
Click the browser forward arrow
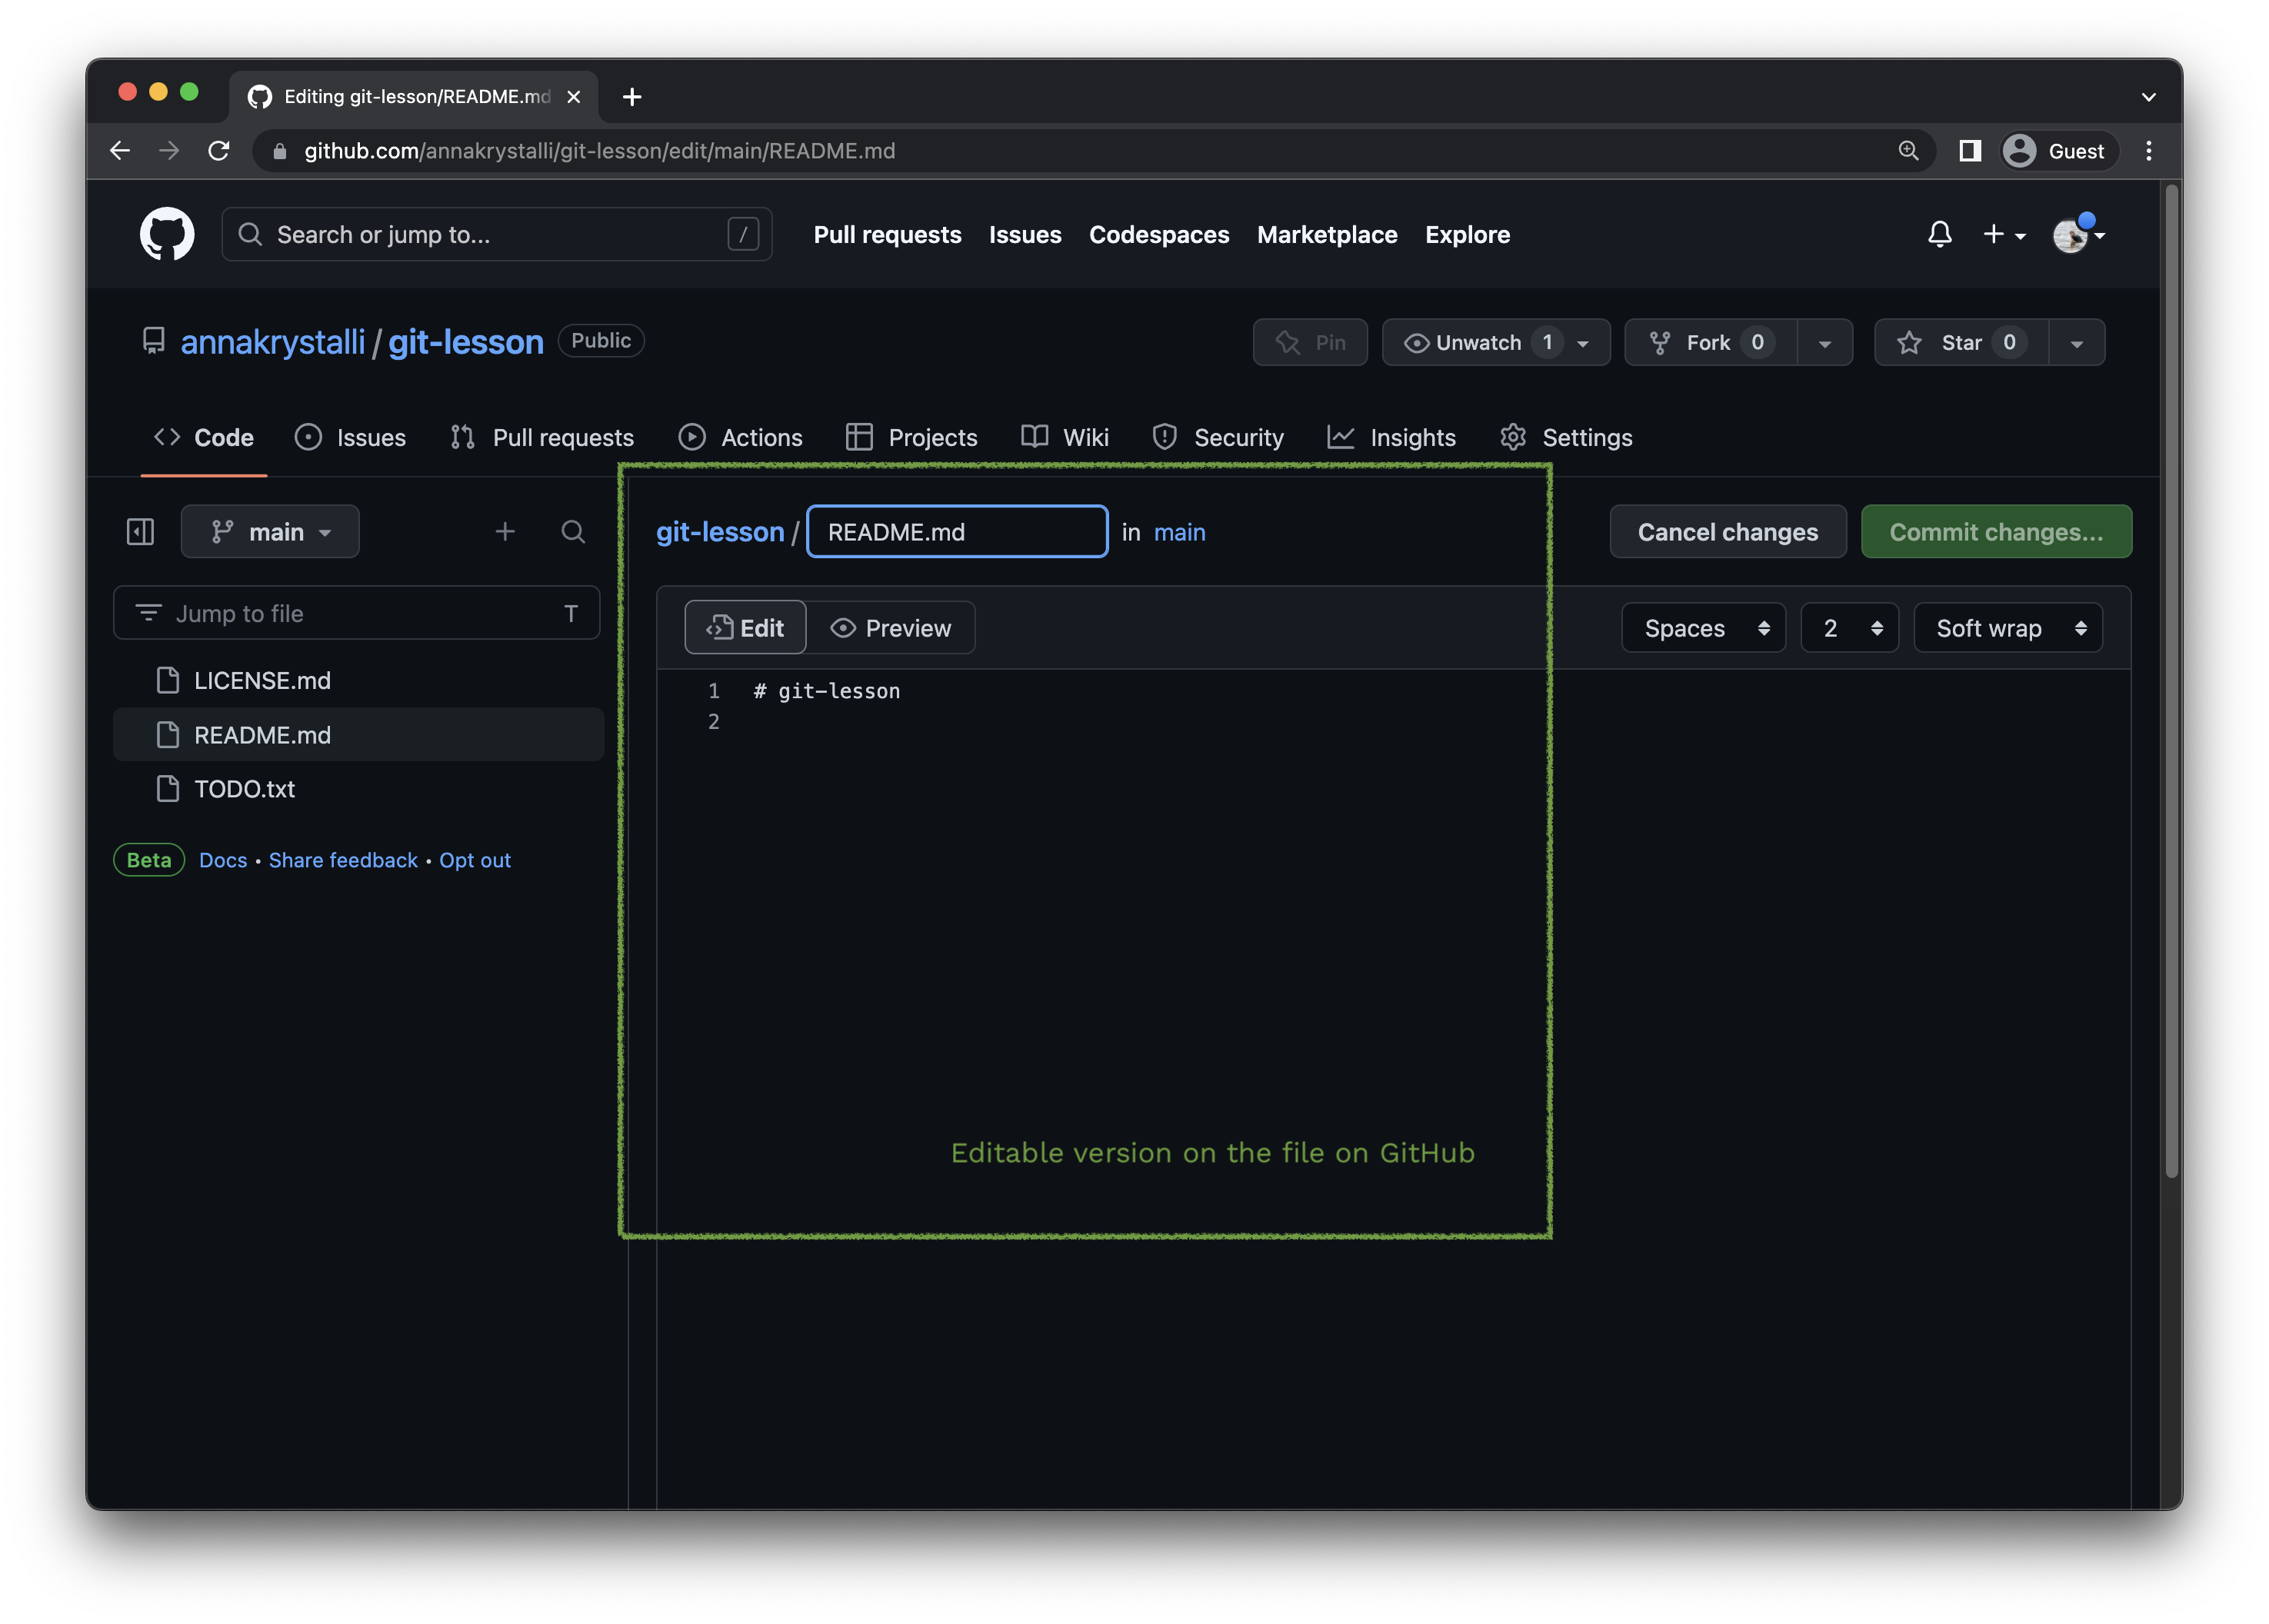tap(169, 151)
